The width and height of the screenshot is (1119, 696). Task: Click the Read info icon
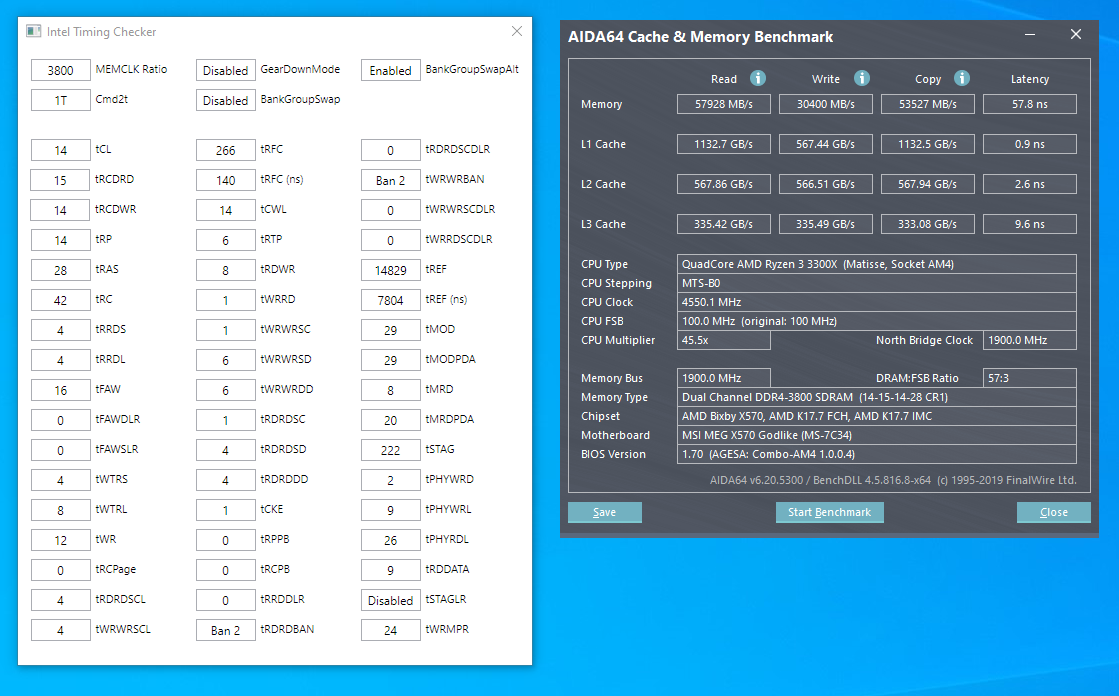(758, 78)
